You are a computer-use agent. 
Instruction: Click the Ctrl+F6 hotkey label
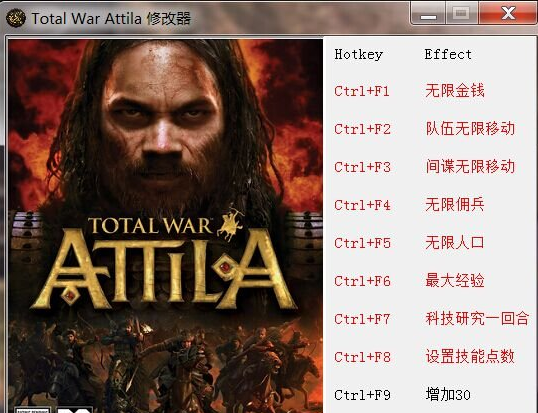pyautogui.click(x=362, y=281)
